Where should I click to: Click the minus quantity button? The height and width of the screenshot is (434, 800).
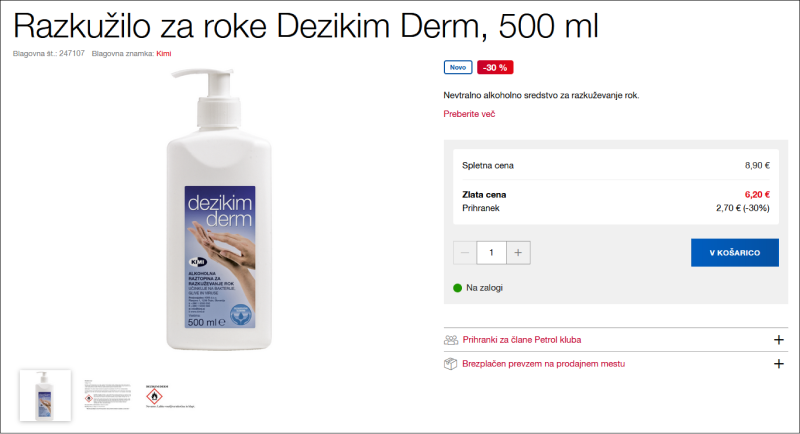pyautogui.click(x=465, y=252)
